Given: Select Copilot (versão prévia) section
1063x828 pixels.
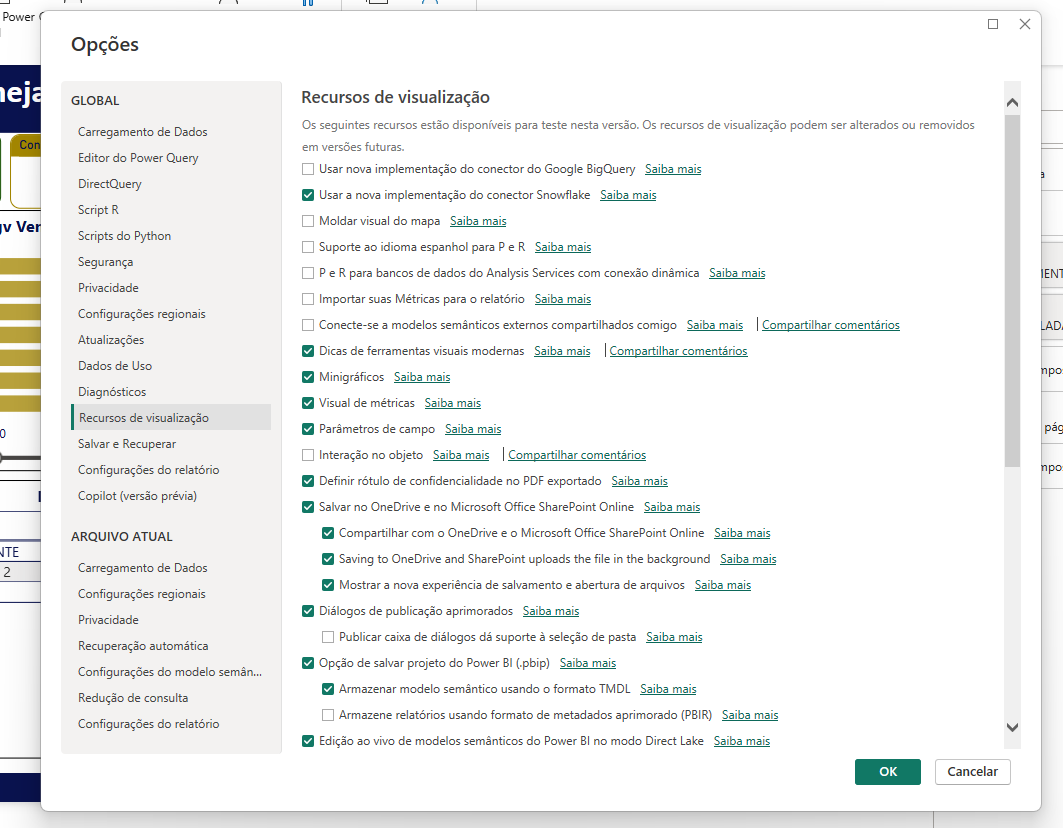Looking at the screenshot, I should tap(171, 496).
